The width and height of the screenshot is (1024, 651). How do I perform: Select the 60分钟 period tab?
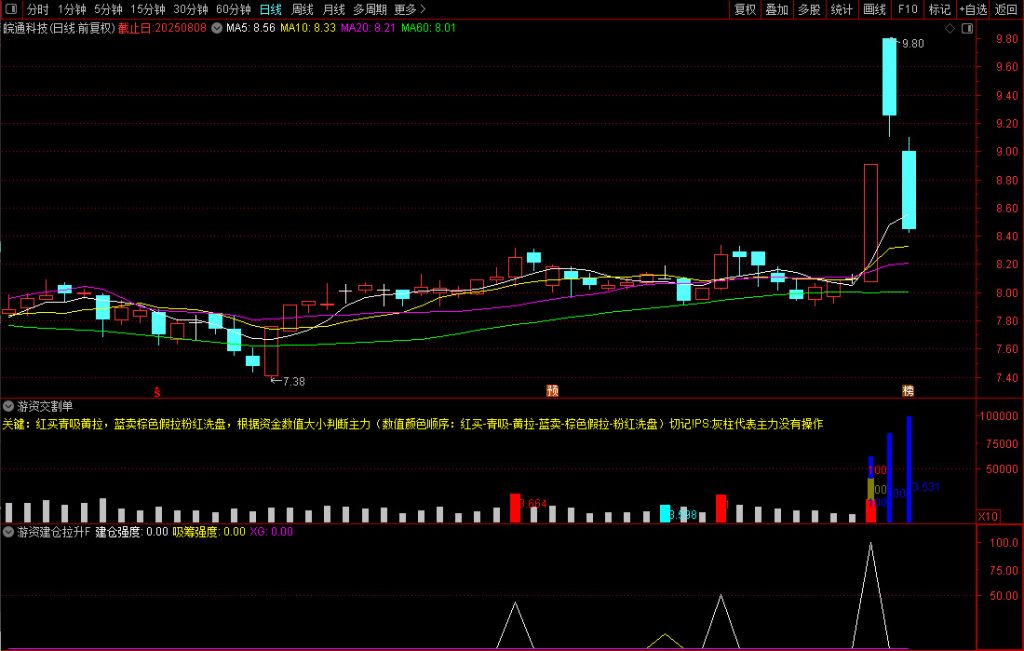234,9
